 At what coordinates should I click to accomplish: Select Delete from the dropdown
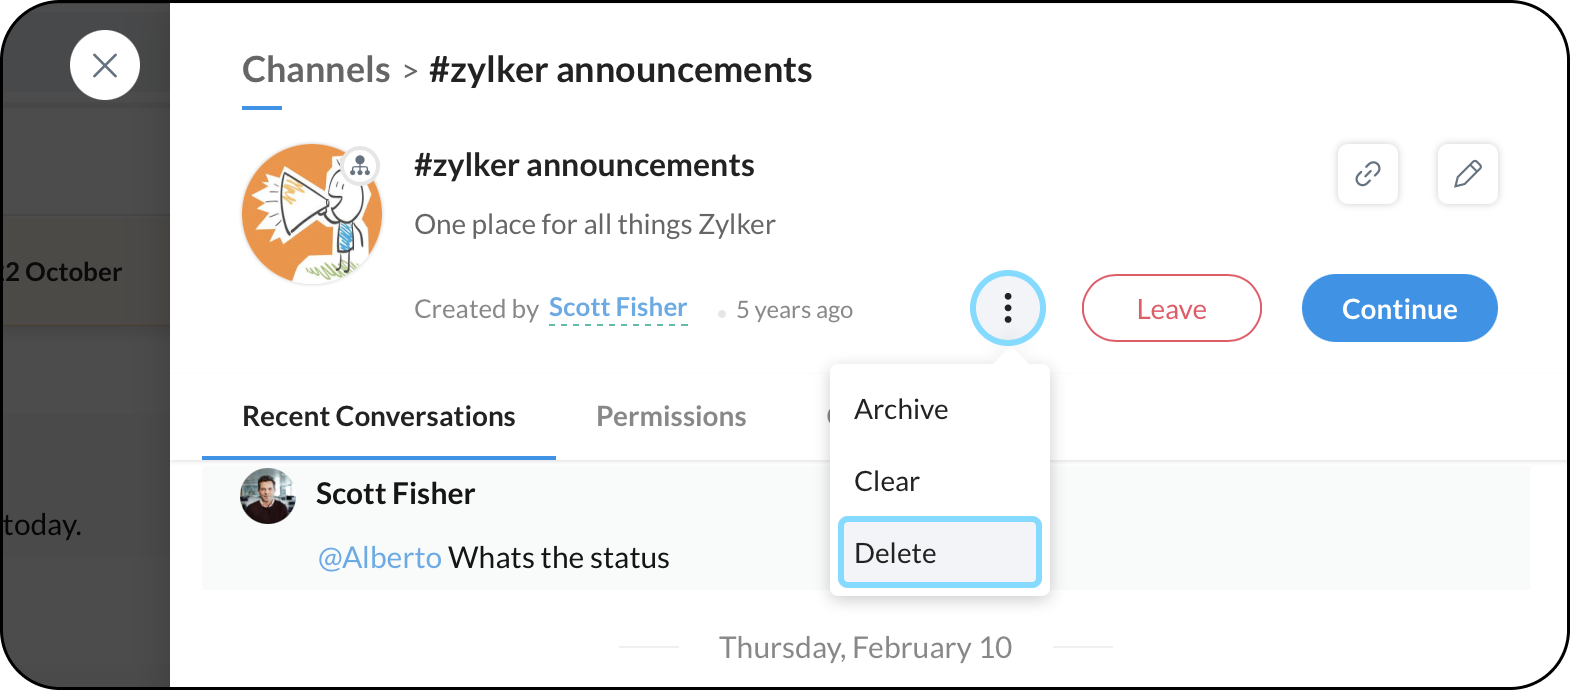[x=940, y=552]
